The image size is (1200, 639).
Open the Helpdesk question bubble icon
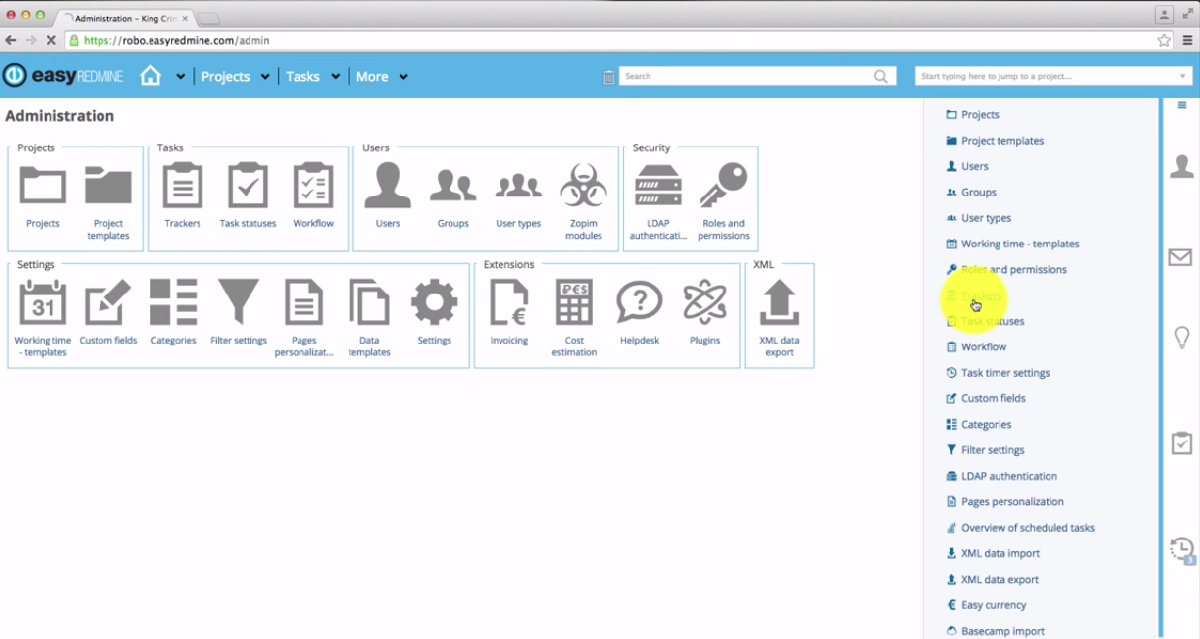639,302
